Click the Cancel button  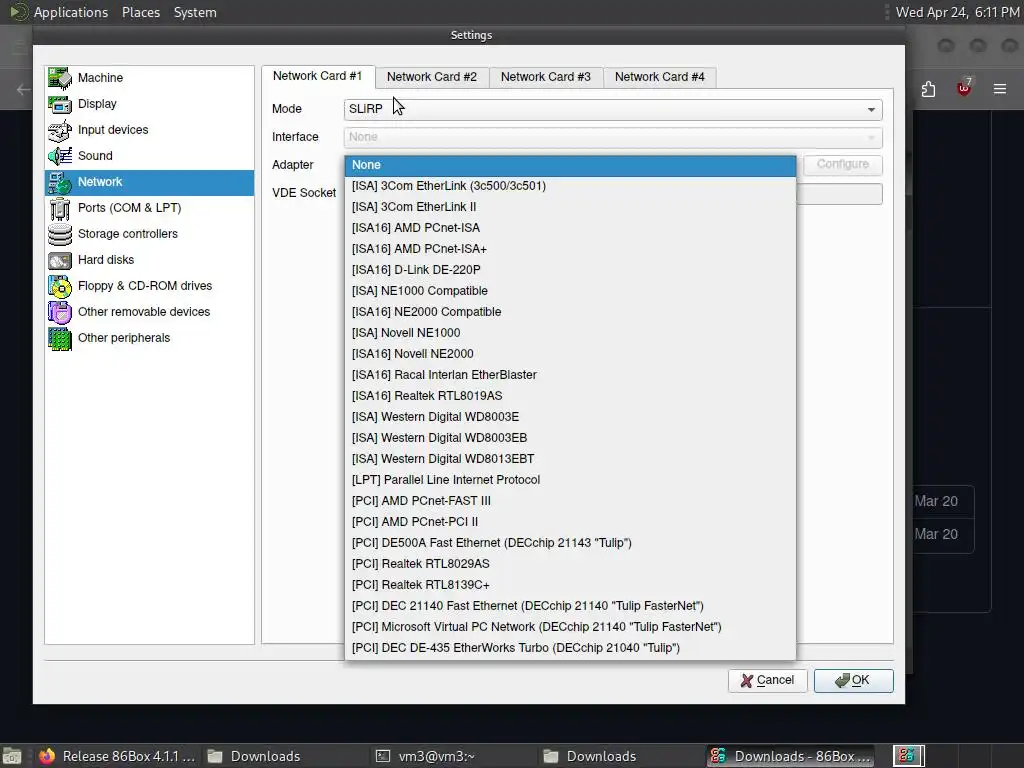click(767, 680)
